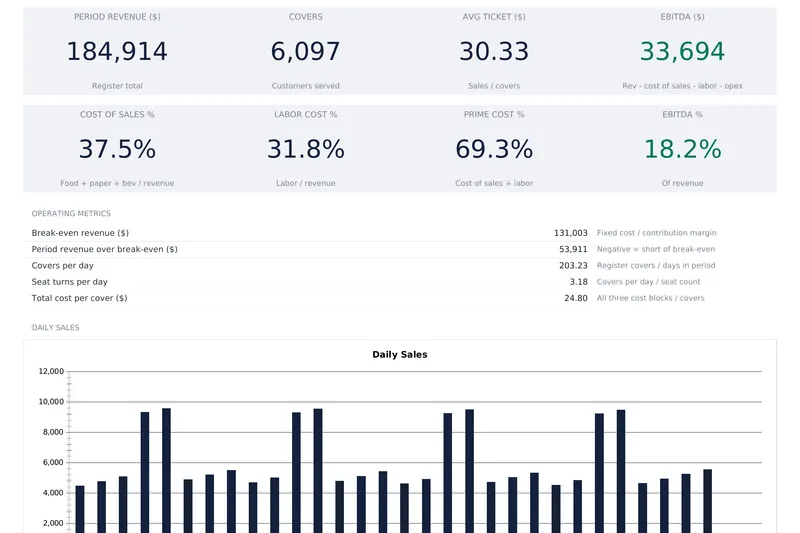Select the PRIME COST % heading
The width and height of the screenshot is (800, 533).
tap(494, 115)
